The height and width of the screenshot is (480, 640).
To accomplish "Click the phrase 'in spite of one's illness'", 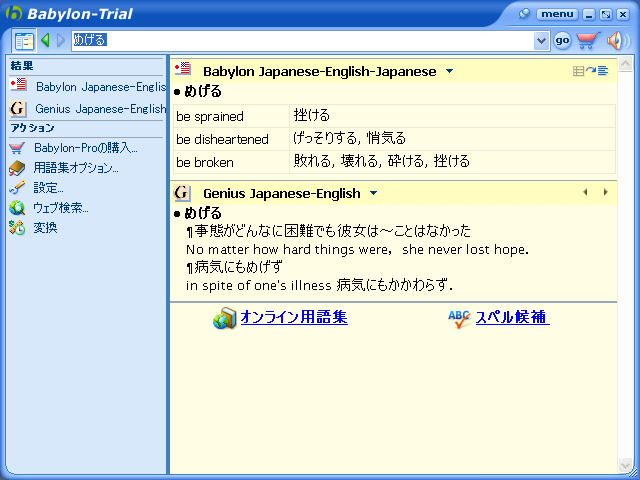I will click(258, 285).
